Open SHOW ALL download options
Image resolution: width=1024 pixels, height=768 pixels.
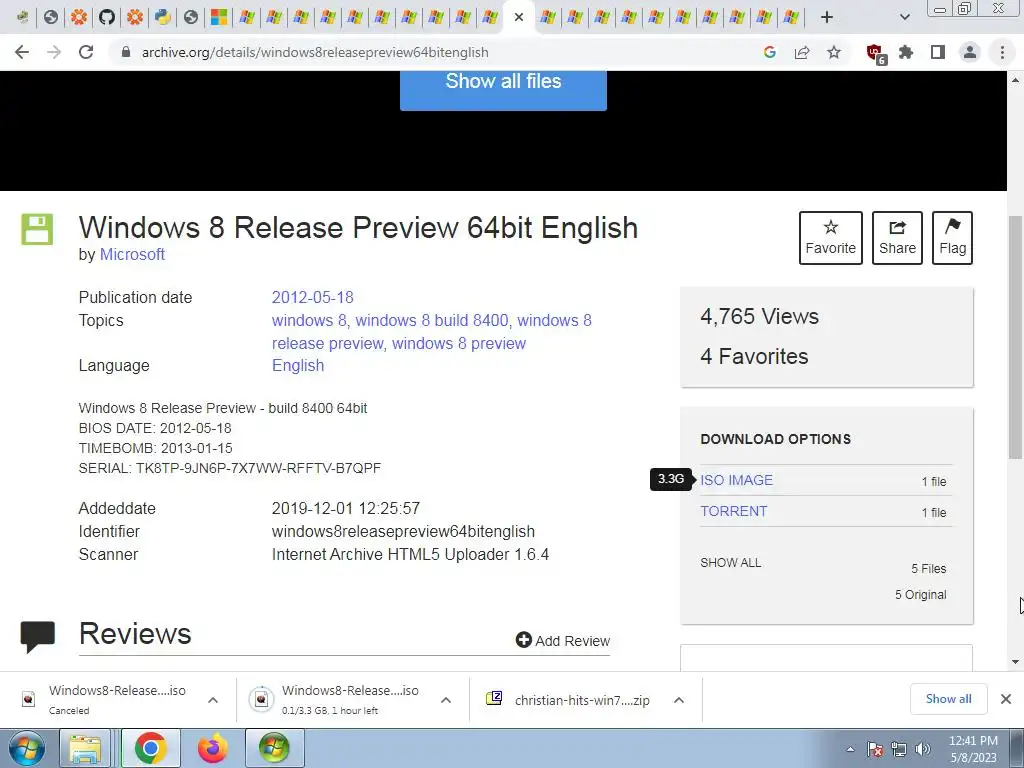pos(730,563)
